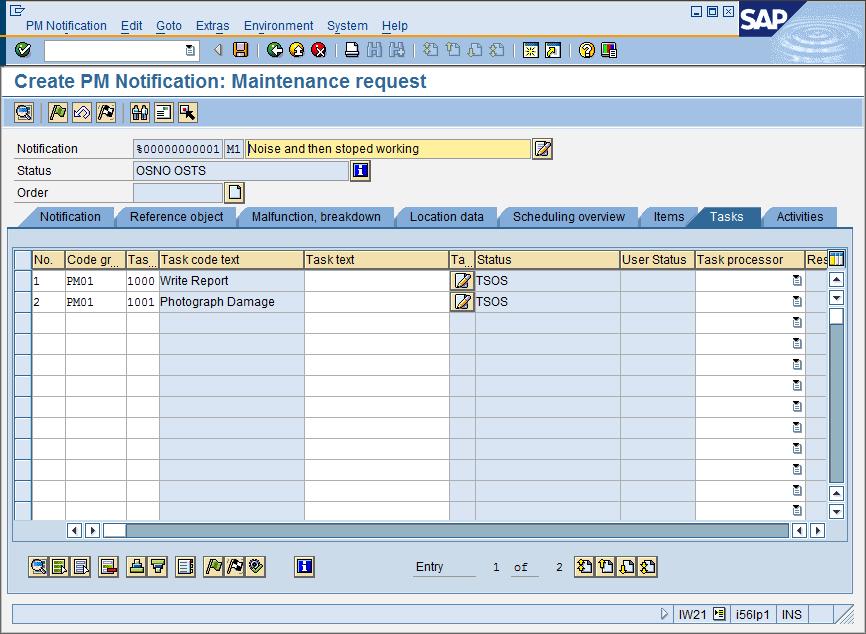This screenshot has height=634, width=866.
Task: Open the PM Notification menu
Action: click(66, 26)
